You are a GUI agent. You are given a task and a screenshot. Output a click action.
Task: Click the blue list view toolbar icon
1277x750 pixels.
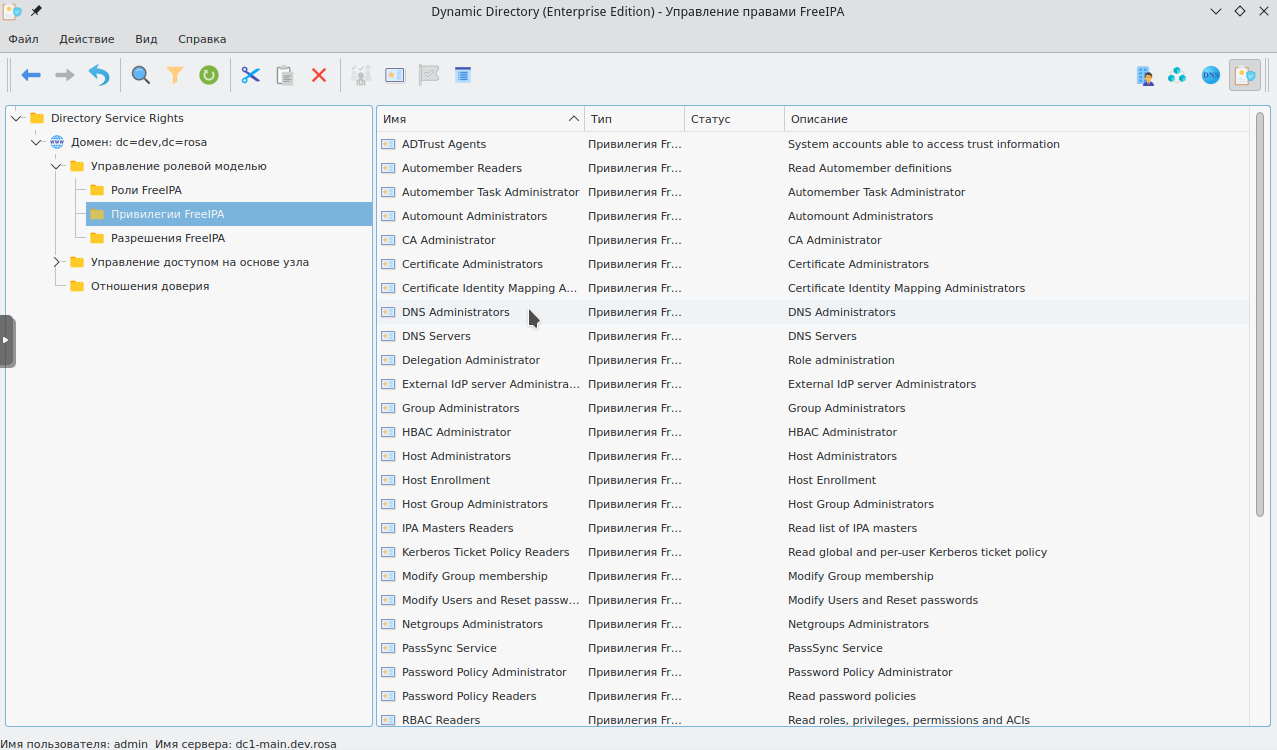click(x=463, y=75)
